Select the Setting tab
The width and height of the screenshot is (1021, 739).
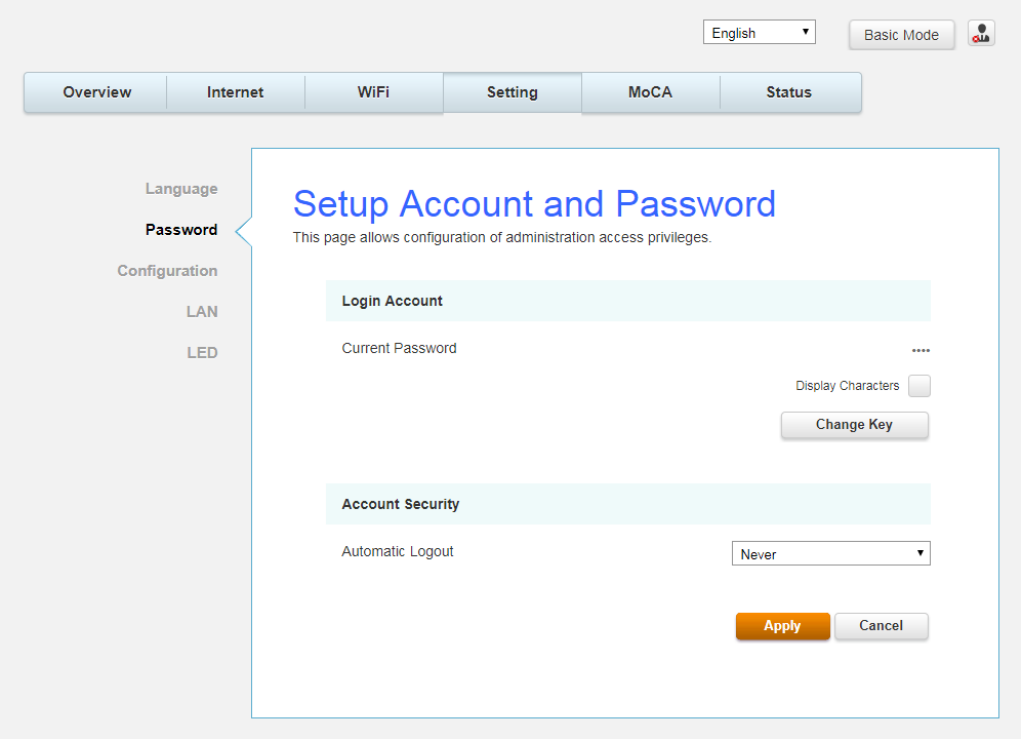[512, 92]
